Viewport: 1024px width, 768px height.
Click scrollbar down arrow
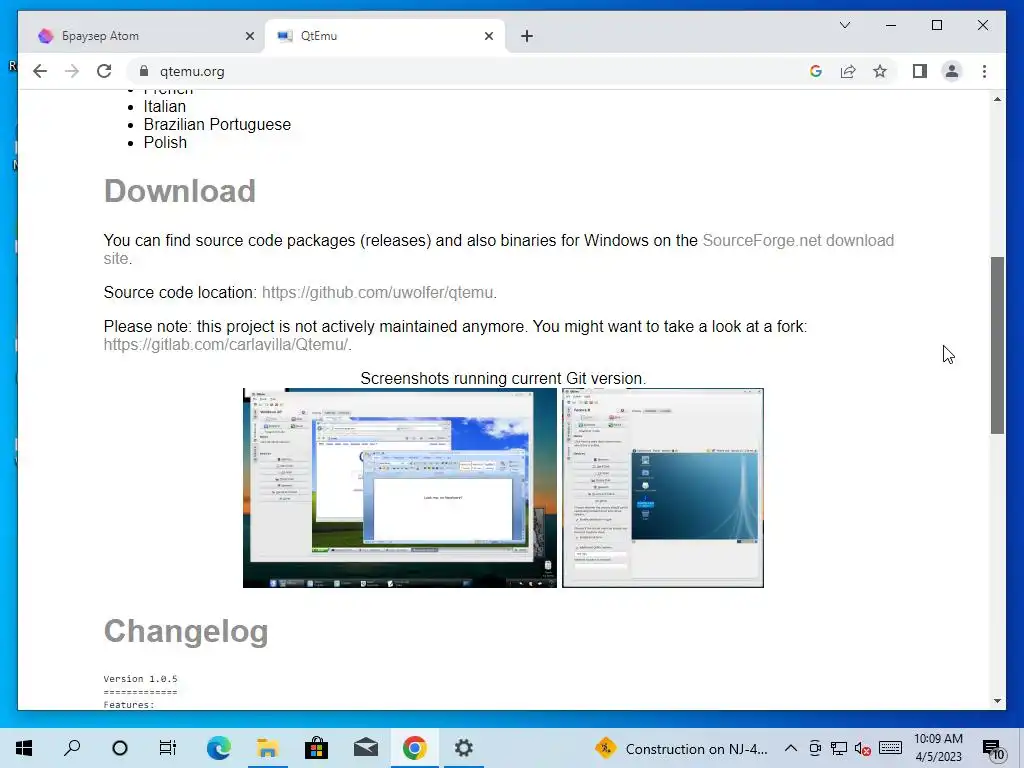pyautogui.click(x=997, y=701)
